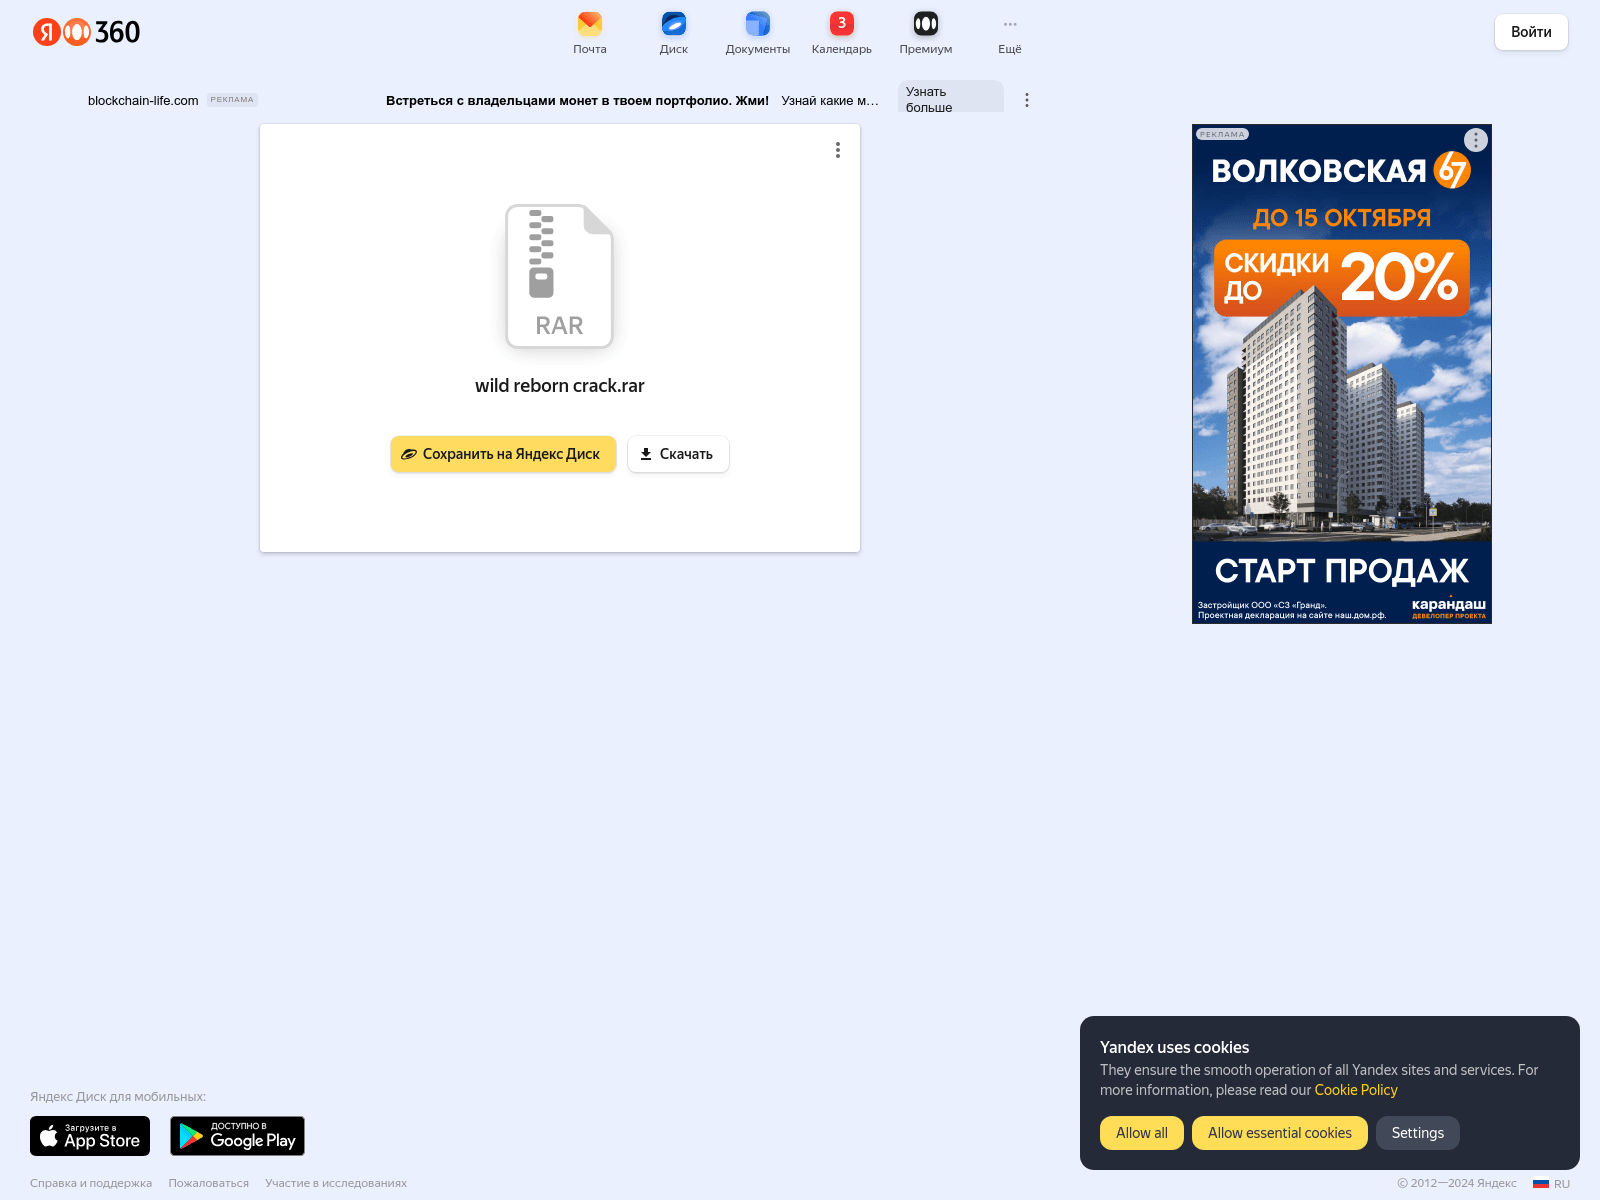Click the Войти login button
The height and width of the screenshot is (1200, 1600).
pos(1531,32)
